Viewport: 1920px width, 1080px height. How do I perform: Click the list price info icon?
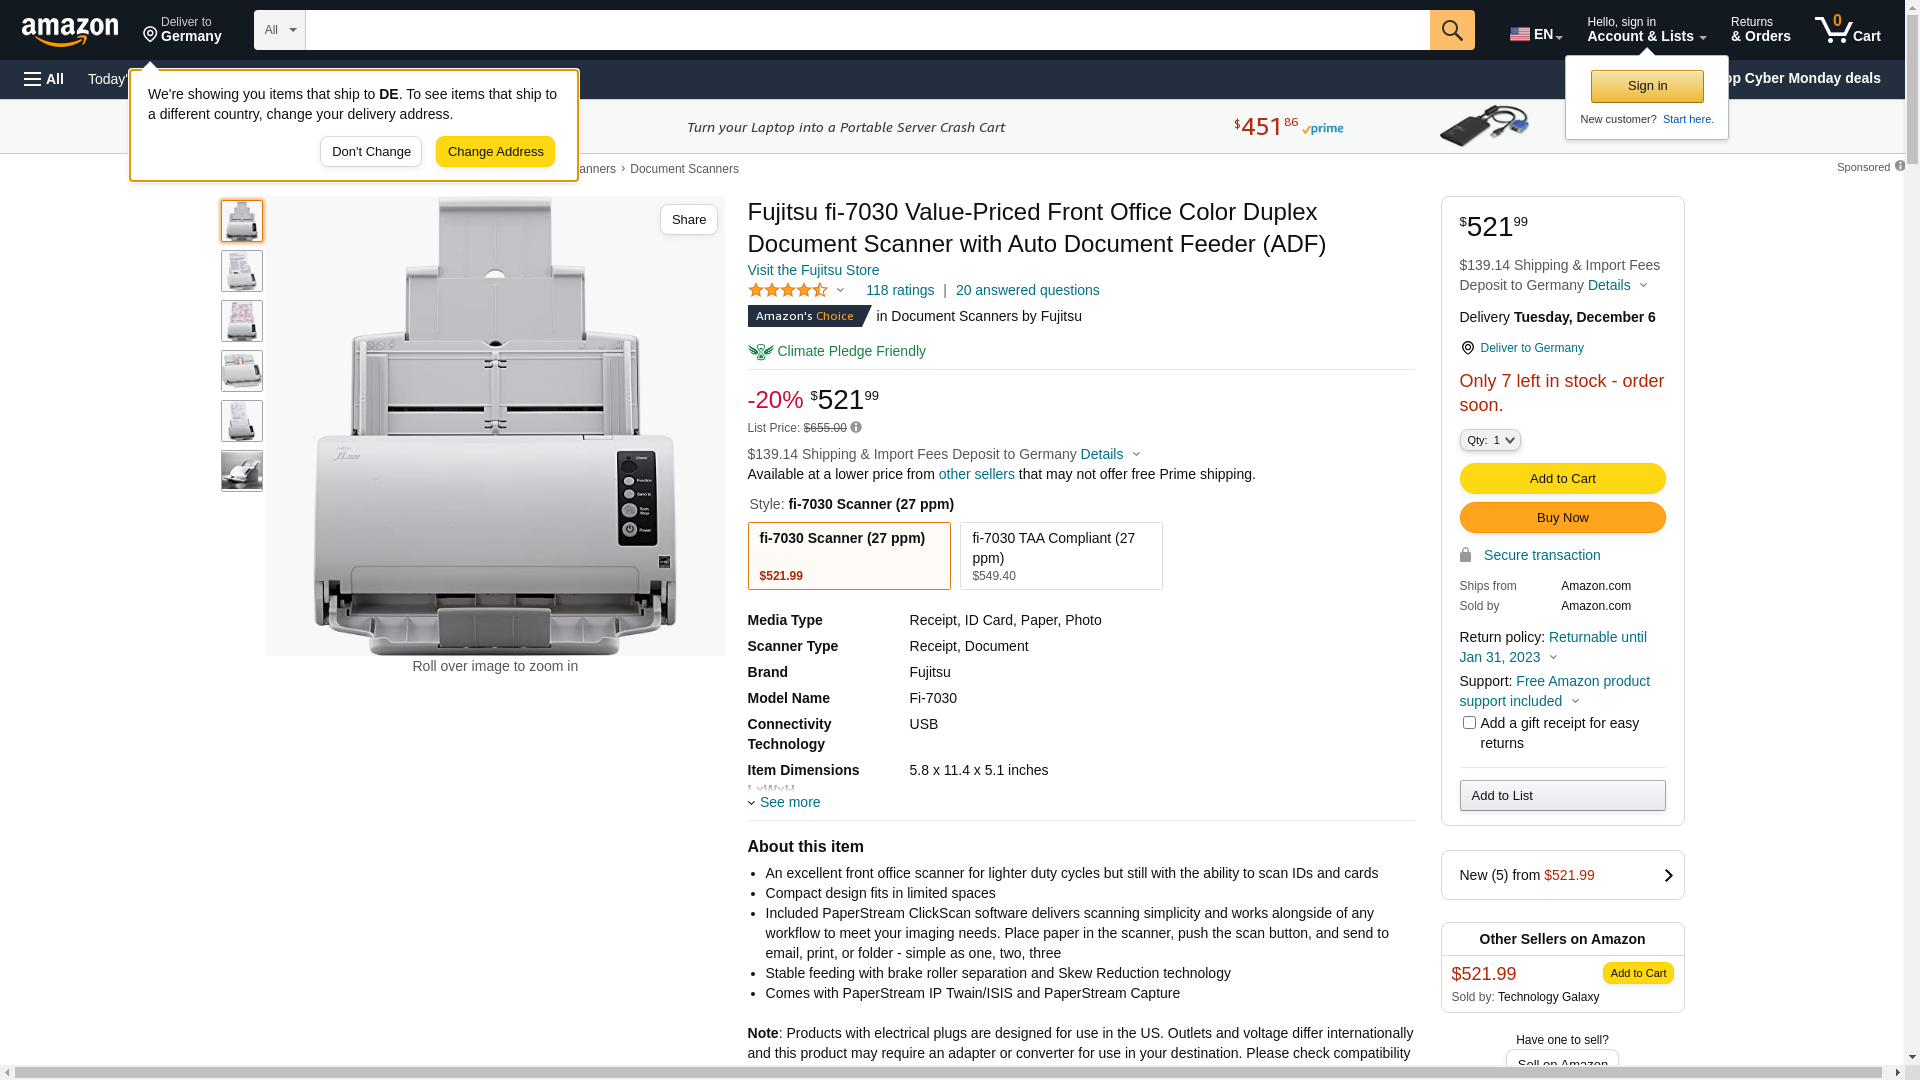856,428
